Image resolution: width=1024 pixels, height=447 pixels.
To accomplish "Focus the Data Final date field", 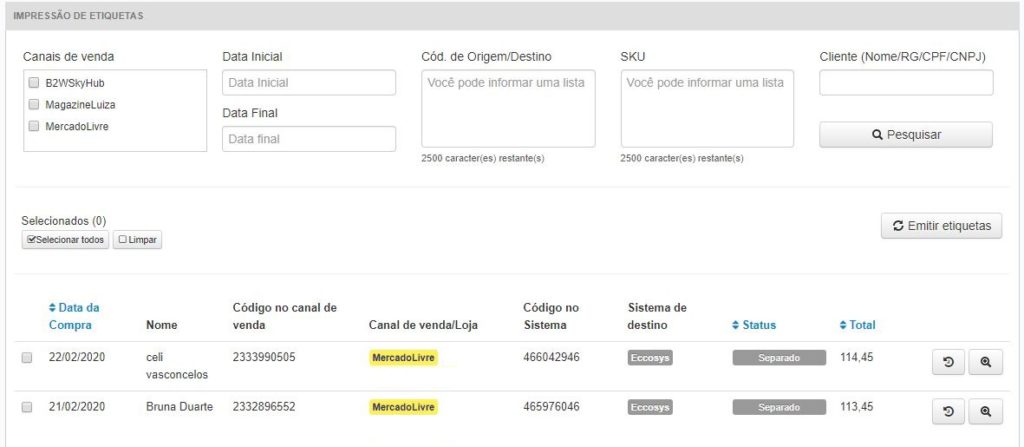I will point(309,139).
